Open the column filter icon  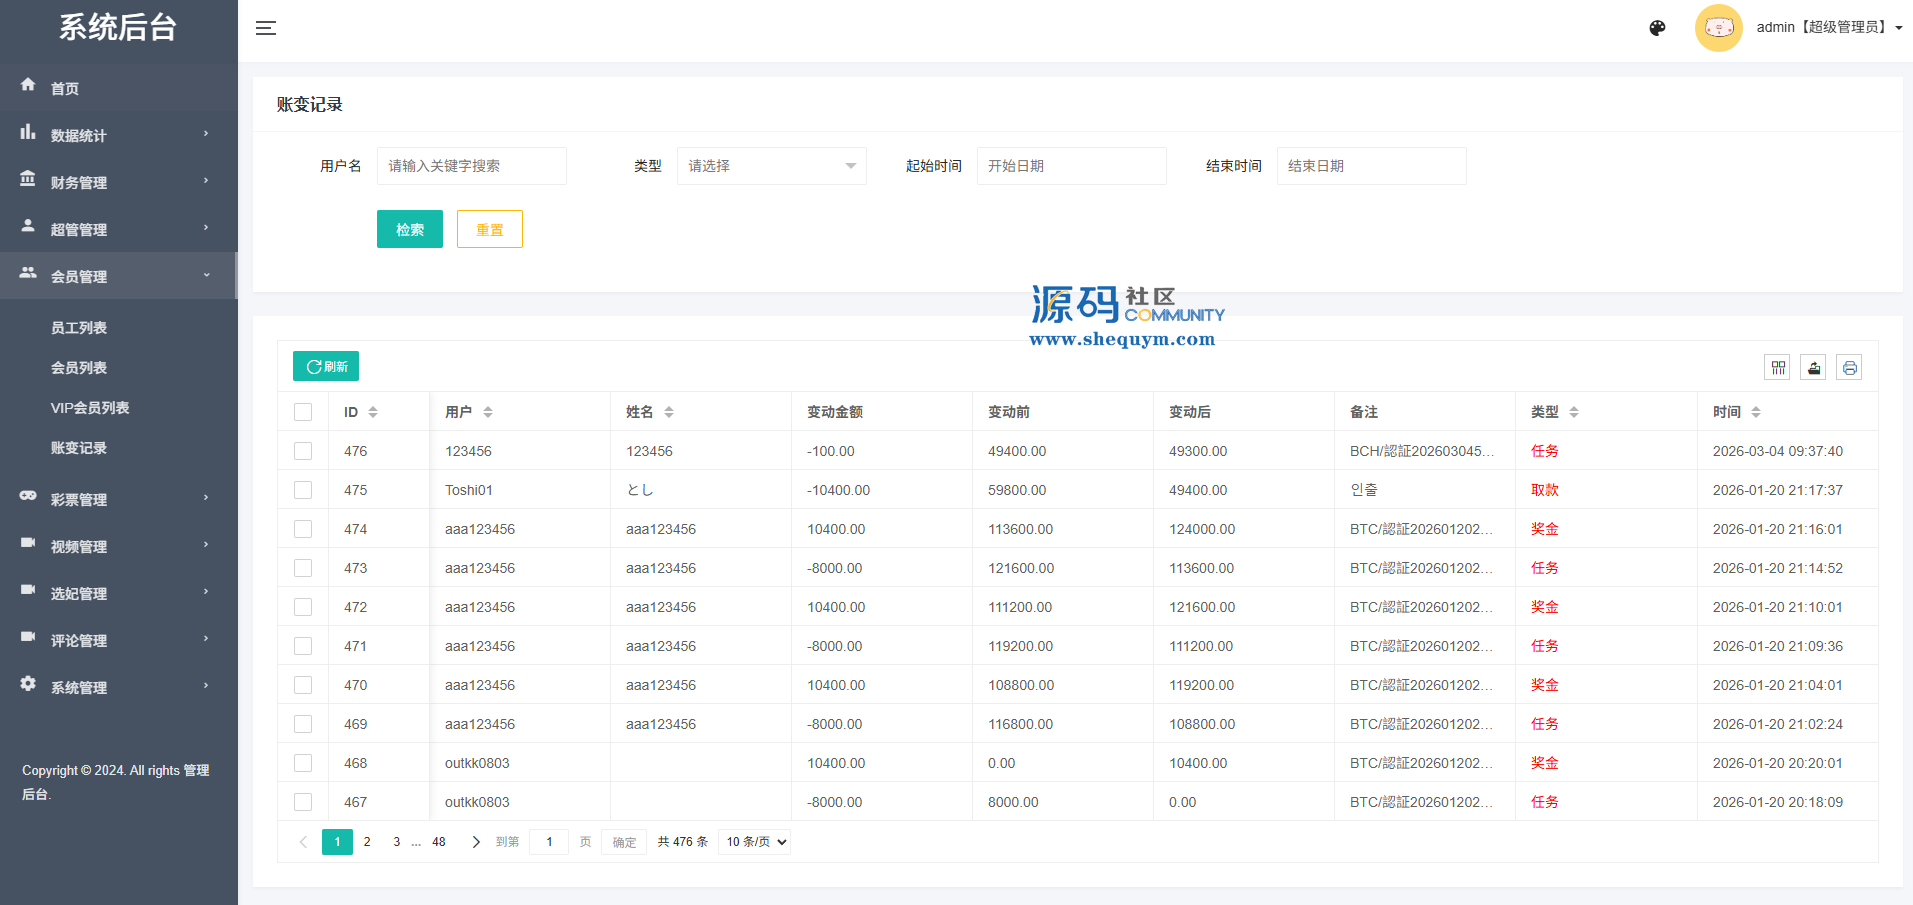click(x=1778, y=368)
